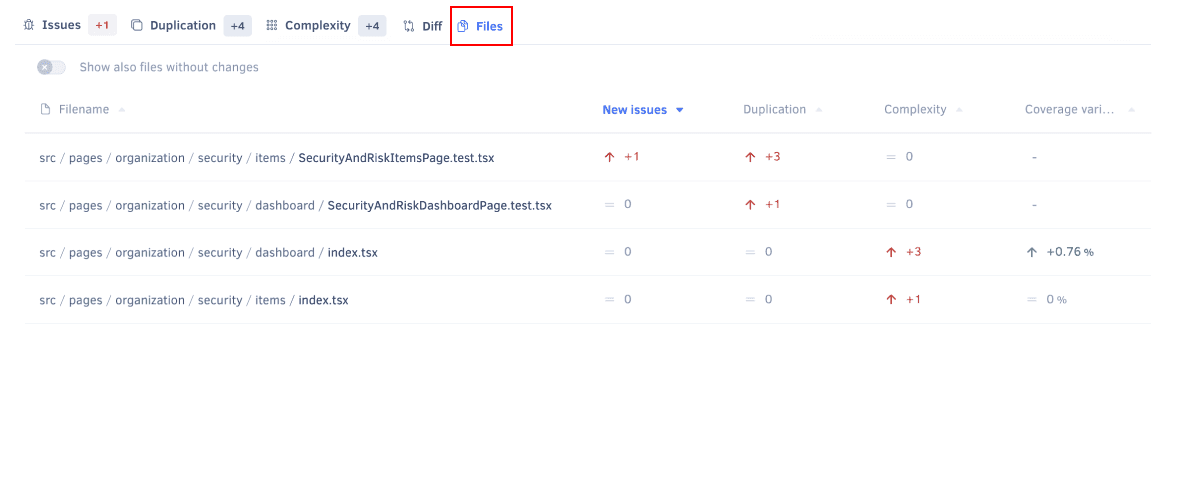Toggle show files without changes switch
The image size is (1180, 486).
click(51, 67)
